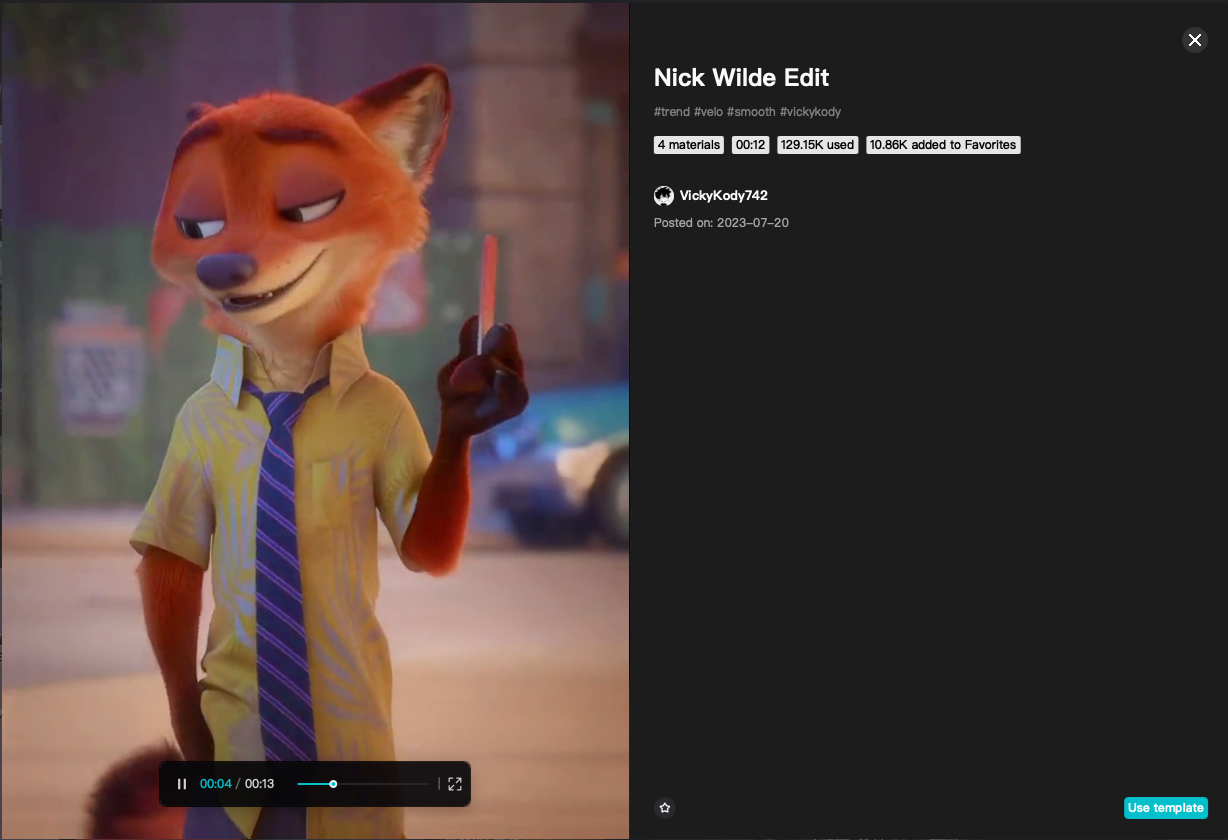This screenshot has width=1228, height=840.
Task: Add template to Favorites with star icon
Action: click(x=665, y=808)
